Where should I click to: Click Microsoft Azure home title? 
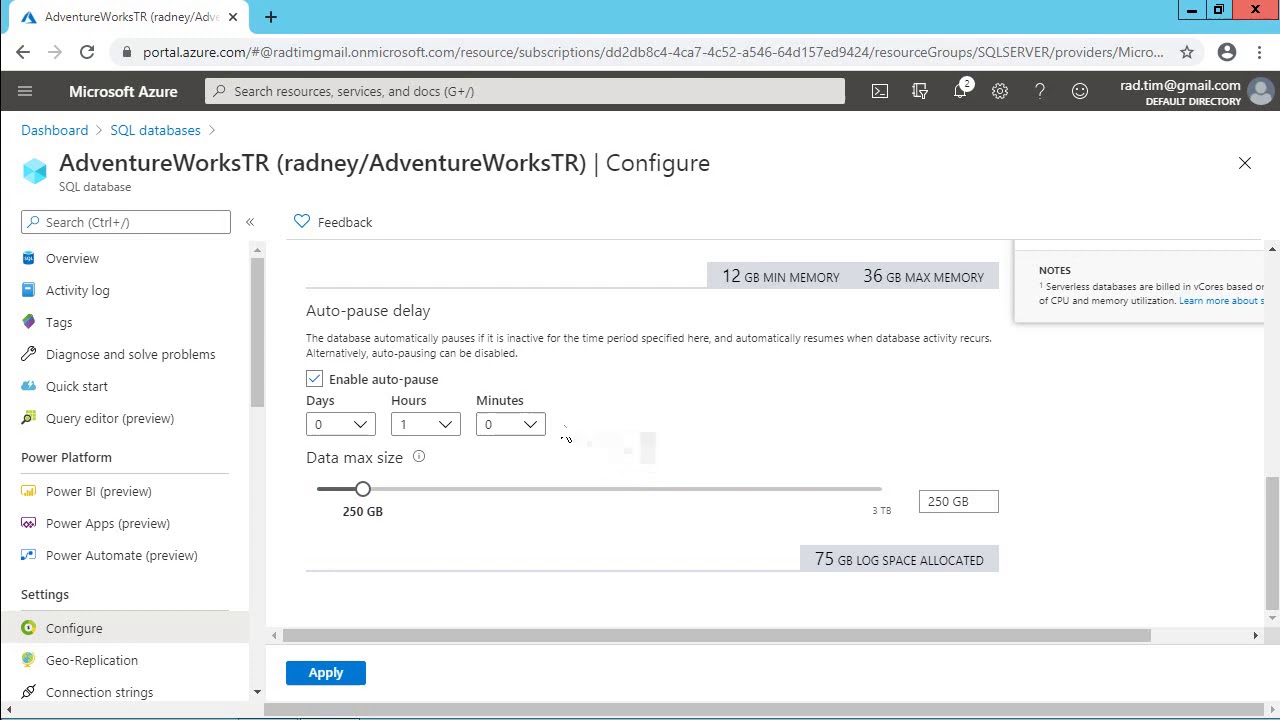click(x=123, y=91)
